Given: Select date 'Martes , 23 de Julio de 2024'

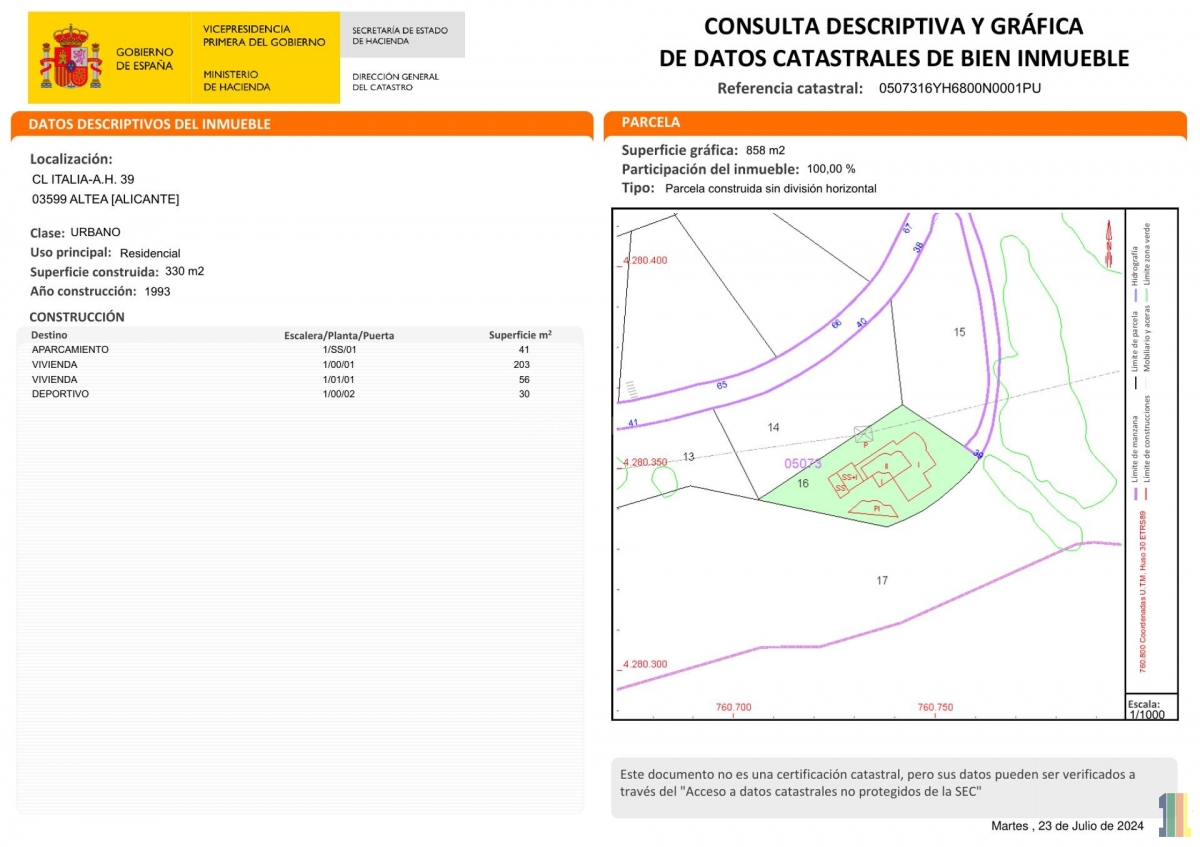Looking at the screenshot, I should click(x=1067, y=826).
